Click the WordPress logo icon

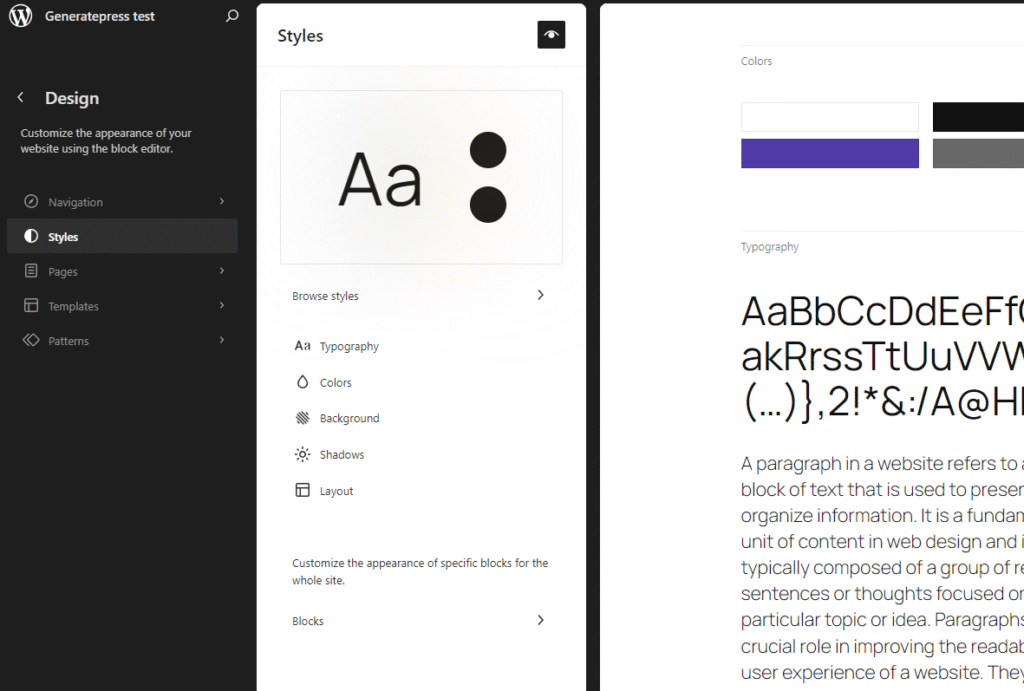point(20,16)
